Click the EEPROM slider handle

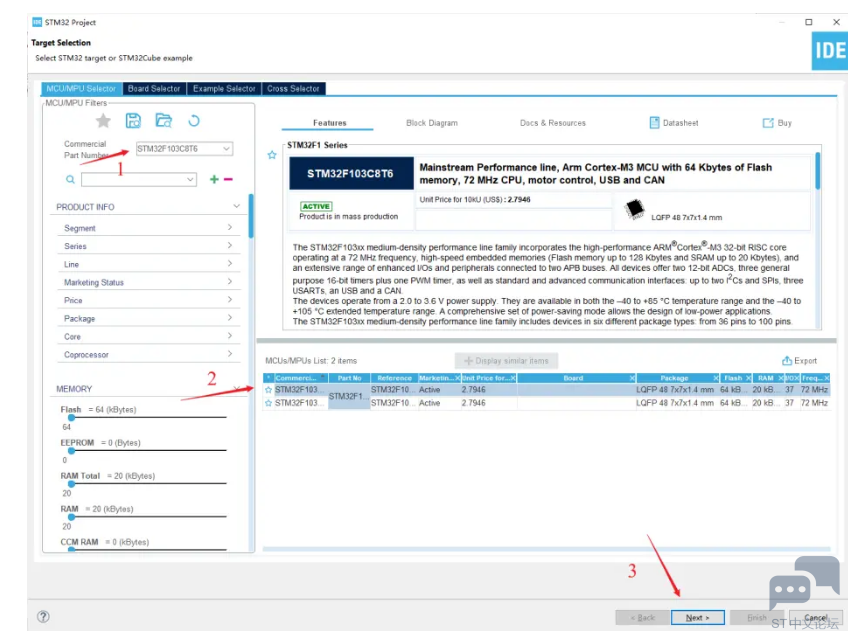tap(71, 450)
